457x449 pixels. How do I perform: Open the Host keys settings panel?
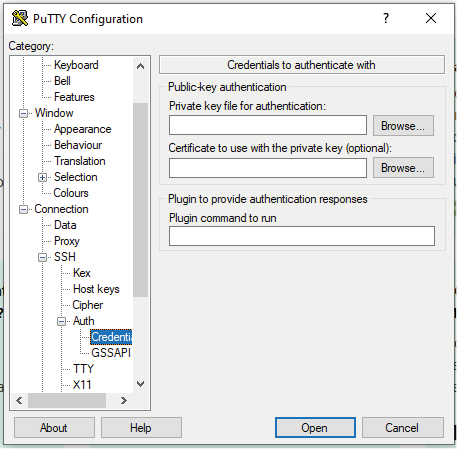coord(96,289)
